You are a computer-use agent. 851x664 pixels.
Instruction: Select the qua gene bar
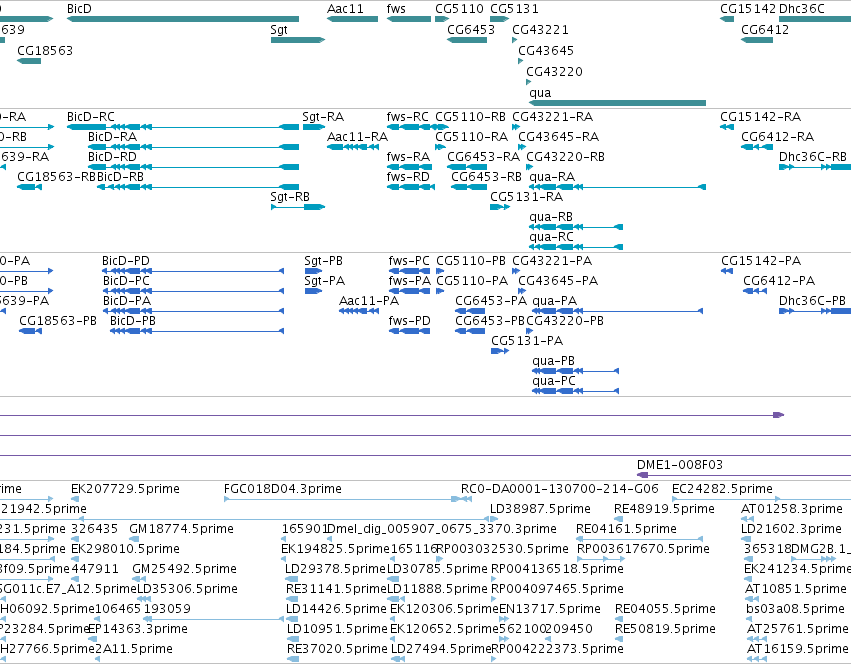pos(618,103)
